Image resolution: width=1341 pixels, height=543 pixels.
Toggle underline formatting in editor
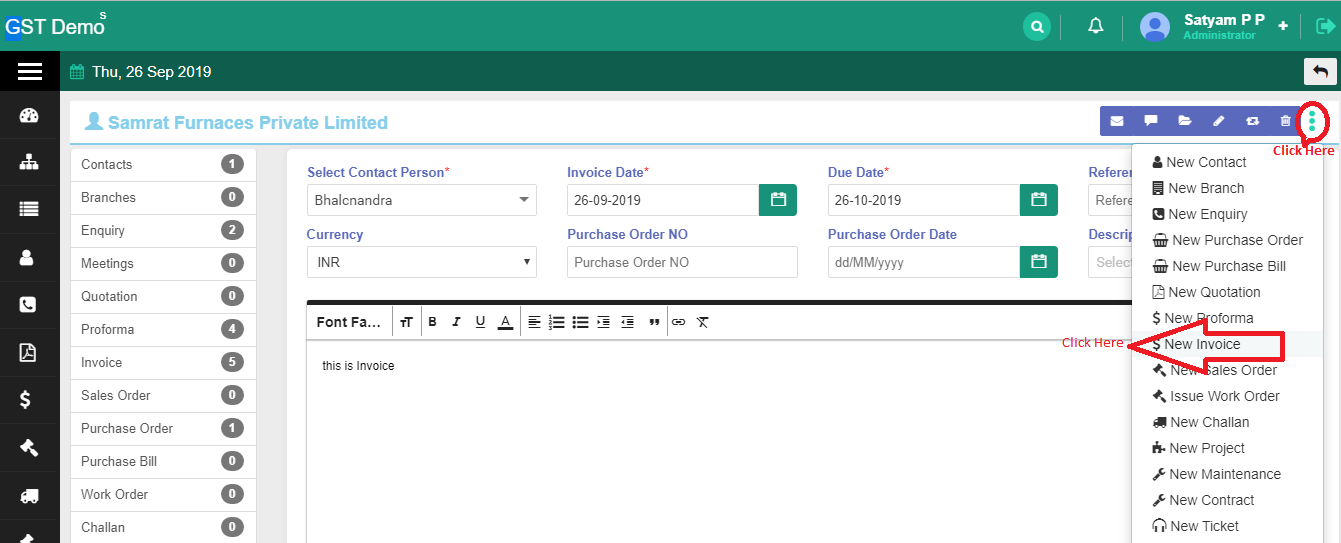(x=480, y=322)
